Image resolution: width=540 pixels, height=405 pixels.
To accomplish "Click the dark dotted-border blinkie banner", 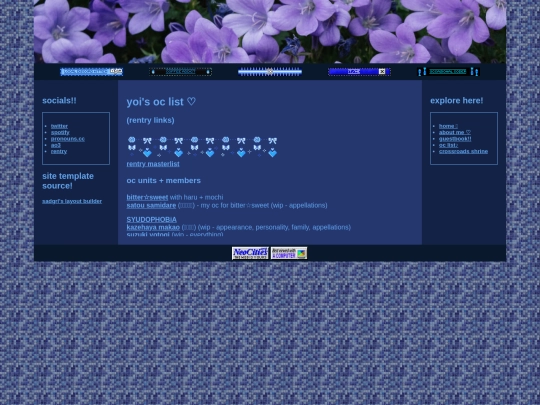I will coord(180,72).
